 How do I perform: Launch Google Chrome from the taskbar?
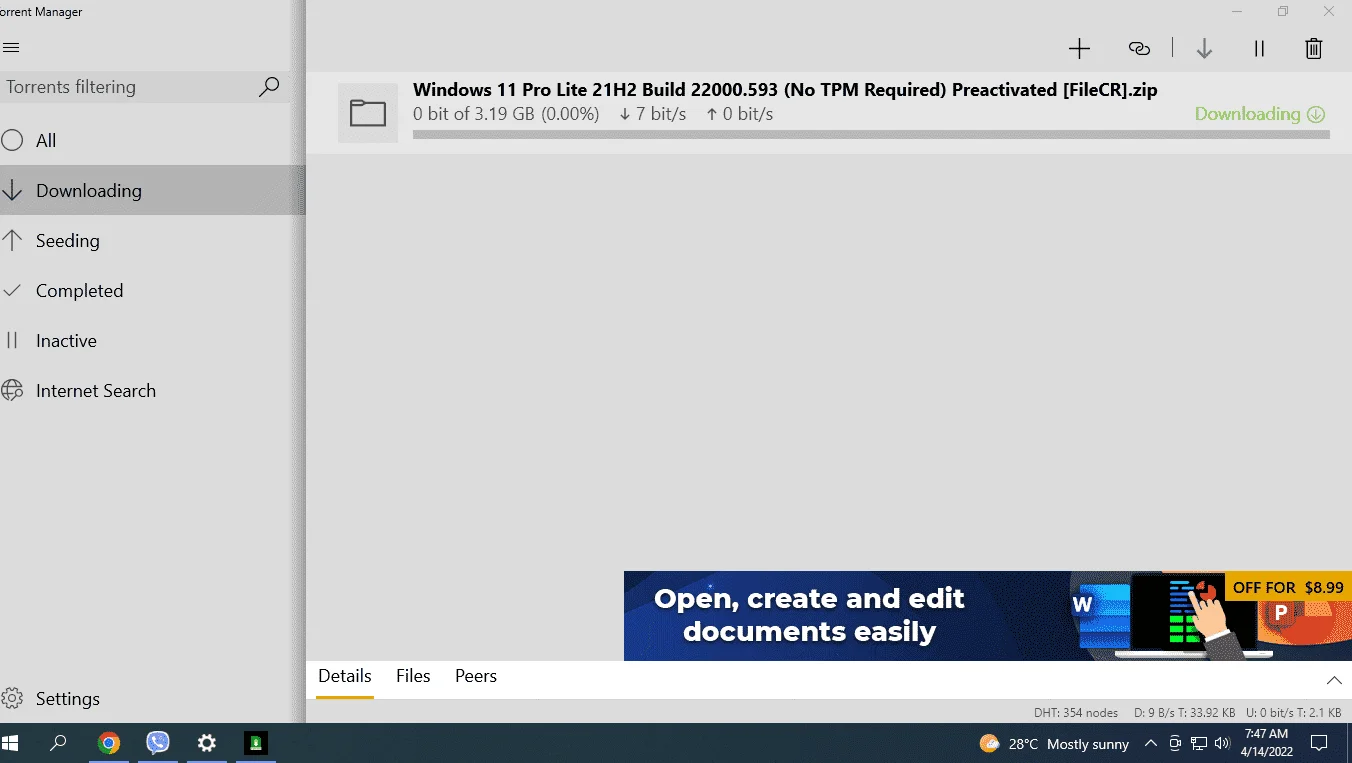click(x=109, y=743)
